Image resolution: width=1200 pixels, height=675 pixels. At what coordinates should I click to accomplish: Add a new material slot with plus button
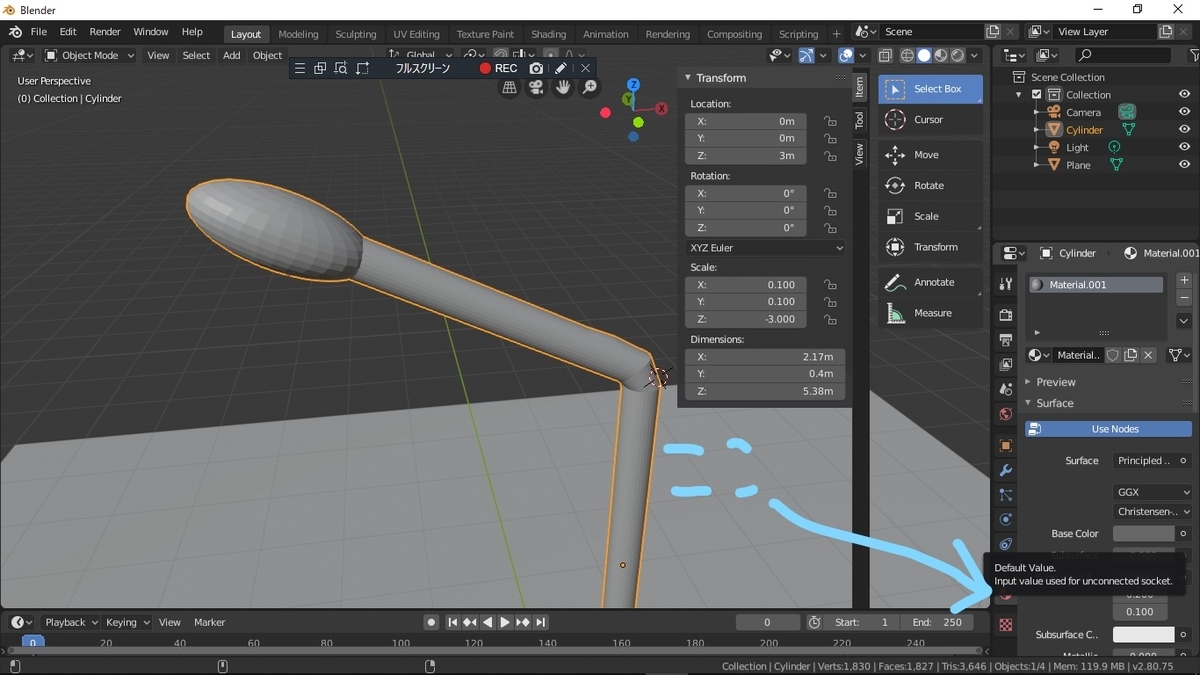[x=1184, y=281]
